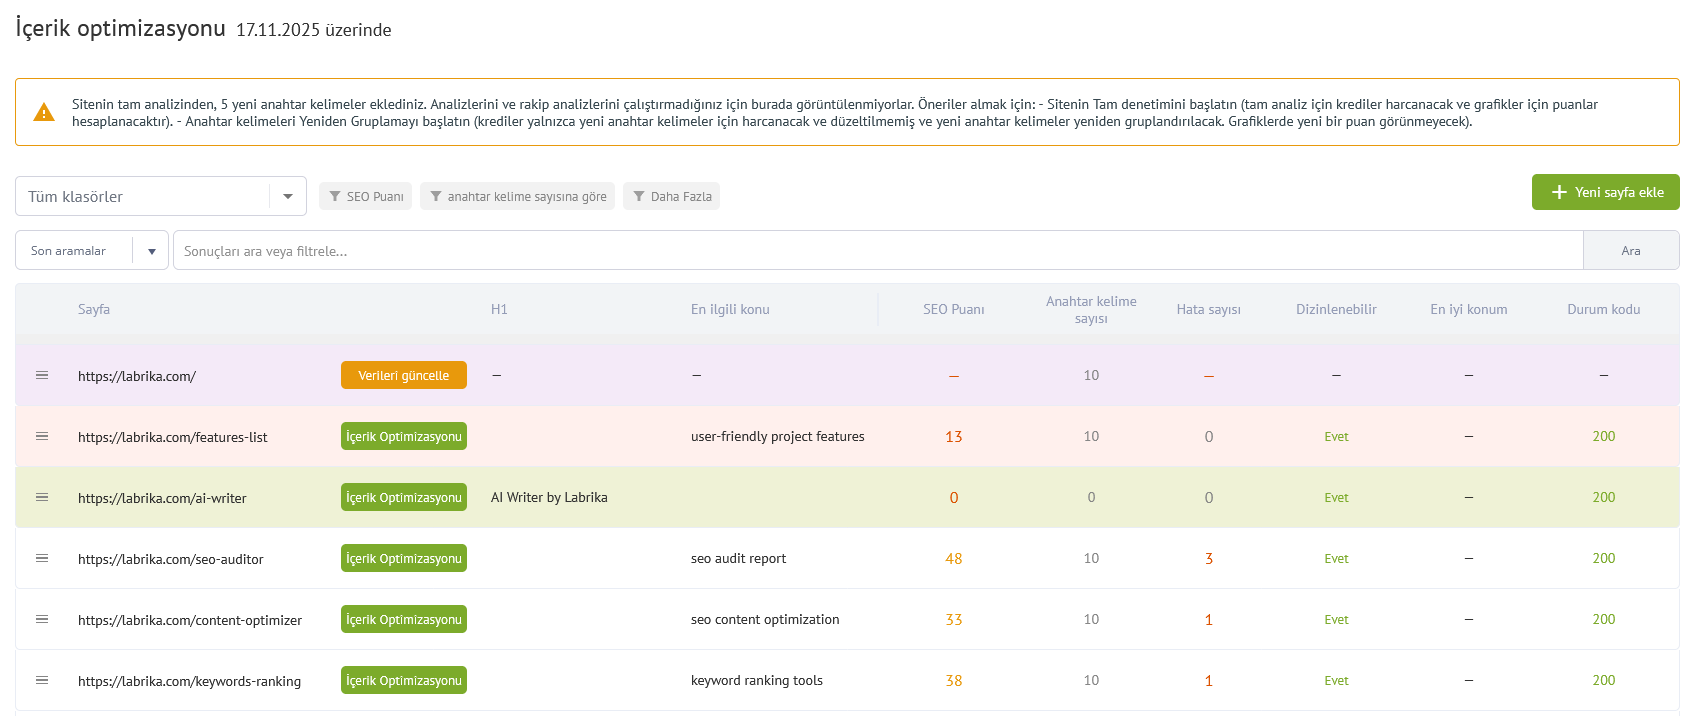The width and height of the screenshot is (1696, 716).
Task: Open the labrika.com/content-optimizer page link
Action: click(x=190, y=620)
